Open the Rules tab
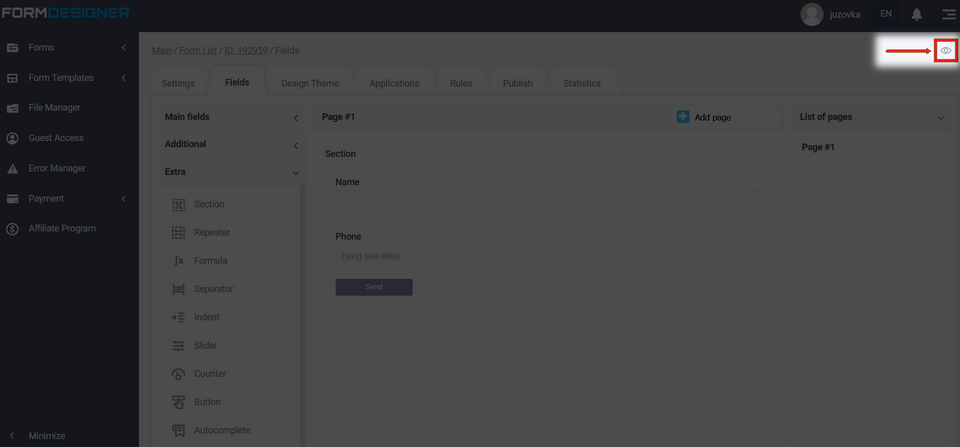 pos(461,83)
